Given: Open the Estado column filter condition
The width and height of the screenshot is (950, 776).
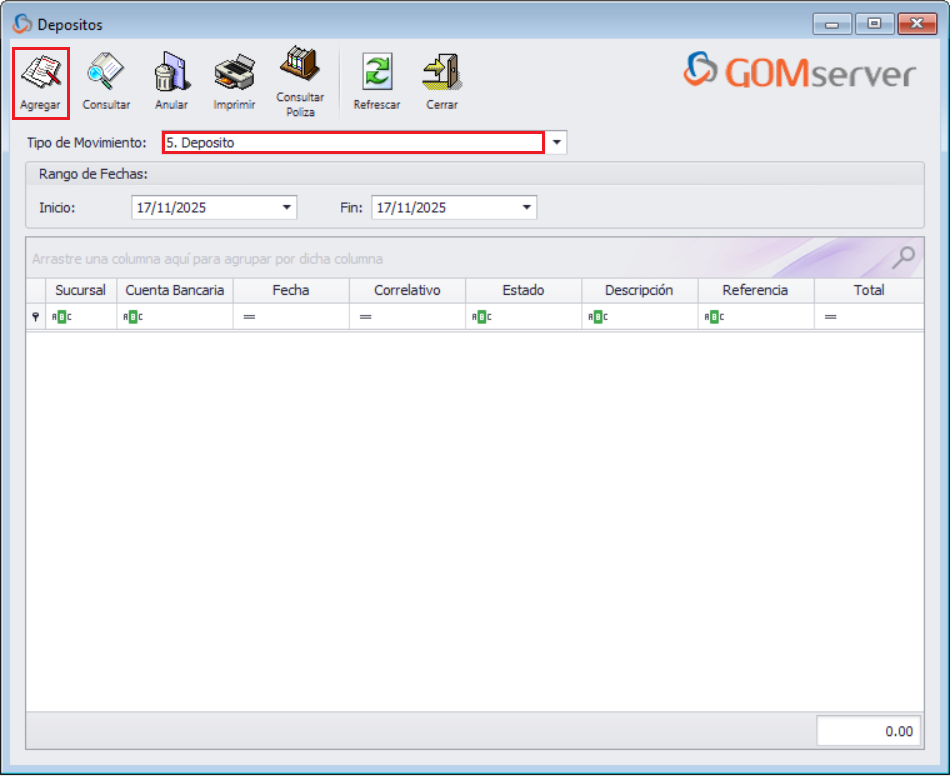Looking at the screenshot, I should [480, 316].
